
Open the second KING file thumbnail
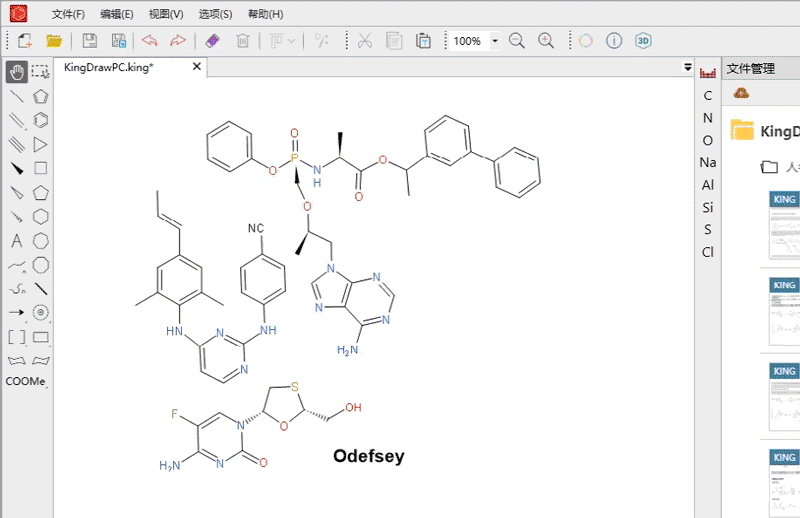(x=784, y=311)
